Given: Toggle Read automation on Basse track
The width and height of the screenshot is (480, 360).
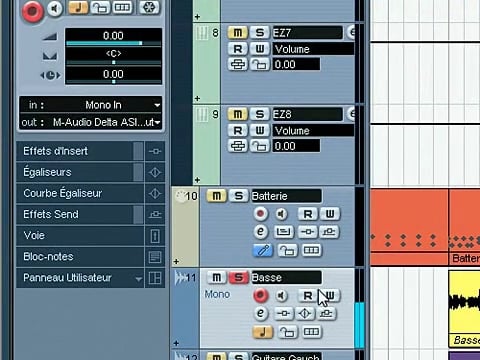Looking at the screenshot, I should pyautogui.click(x=307, y=295).
